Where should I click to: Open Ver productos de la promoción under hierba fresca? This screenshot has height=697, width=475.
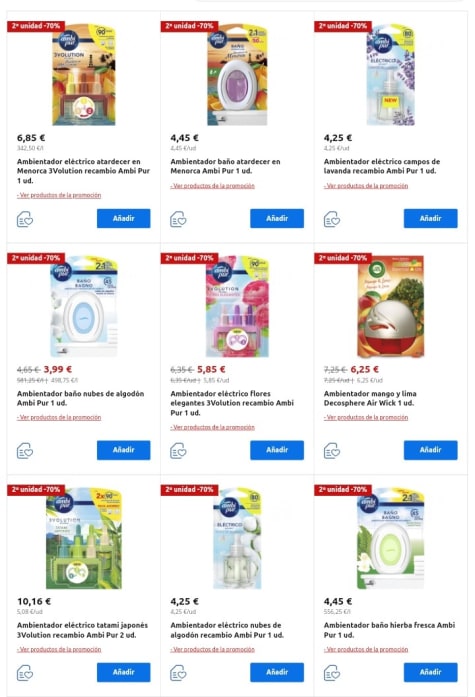click(x=366, y=649)
